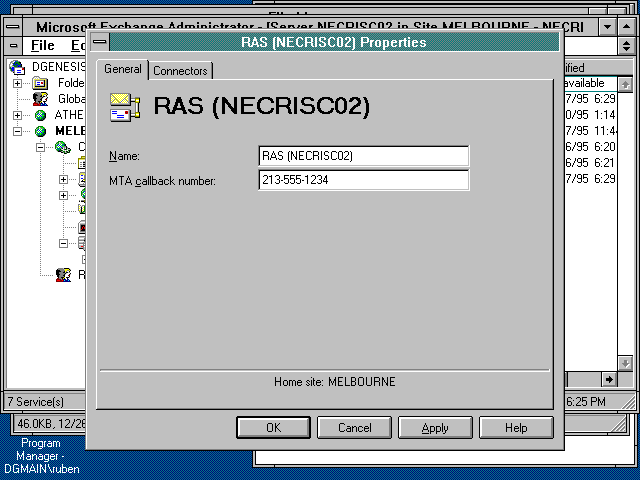Image resolution: width=640 pixels, height=480 pixels.
Task: Select the row dated '7/95 11:4'
Action: point(590,131)
